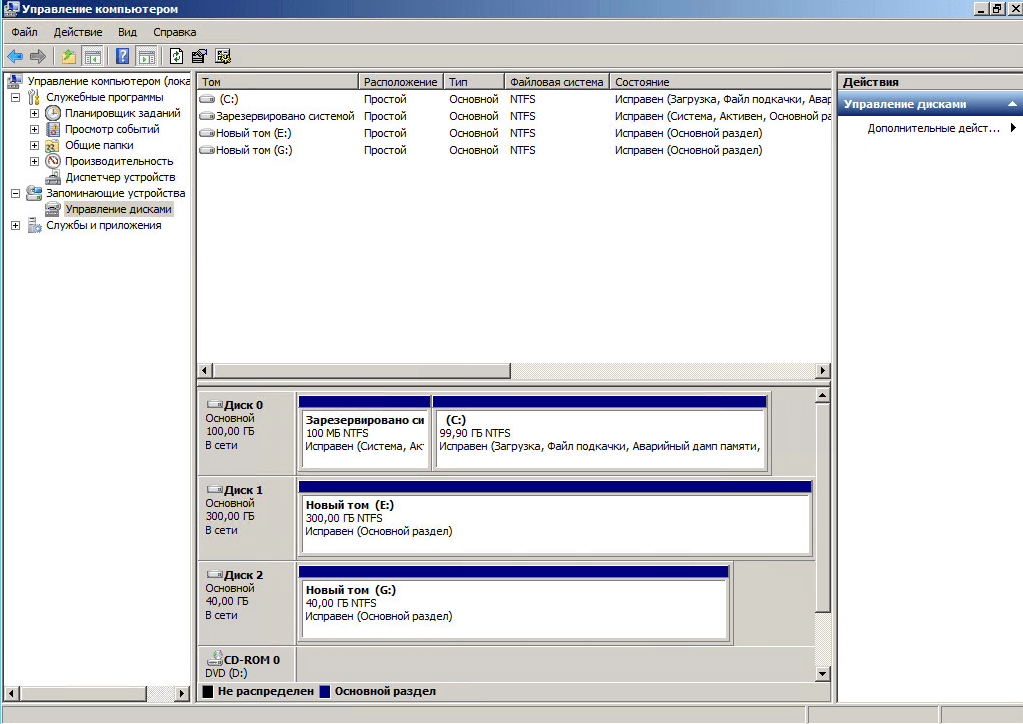1023x724 pixels.
Task: Click the Refresh toolbar icon
Action: pos(177,56)
